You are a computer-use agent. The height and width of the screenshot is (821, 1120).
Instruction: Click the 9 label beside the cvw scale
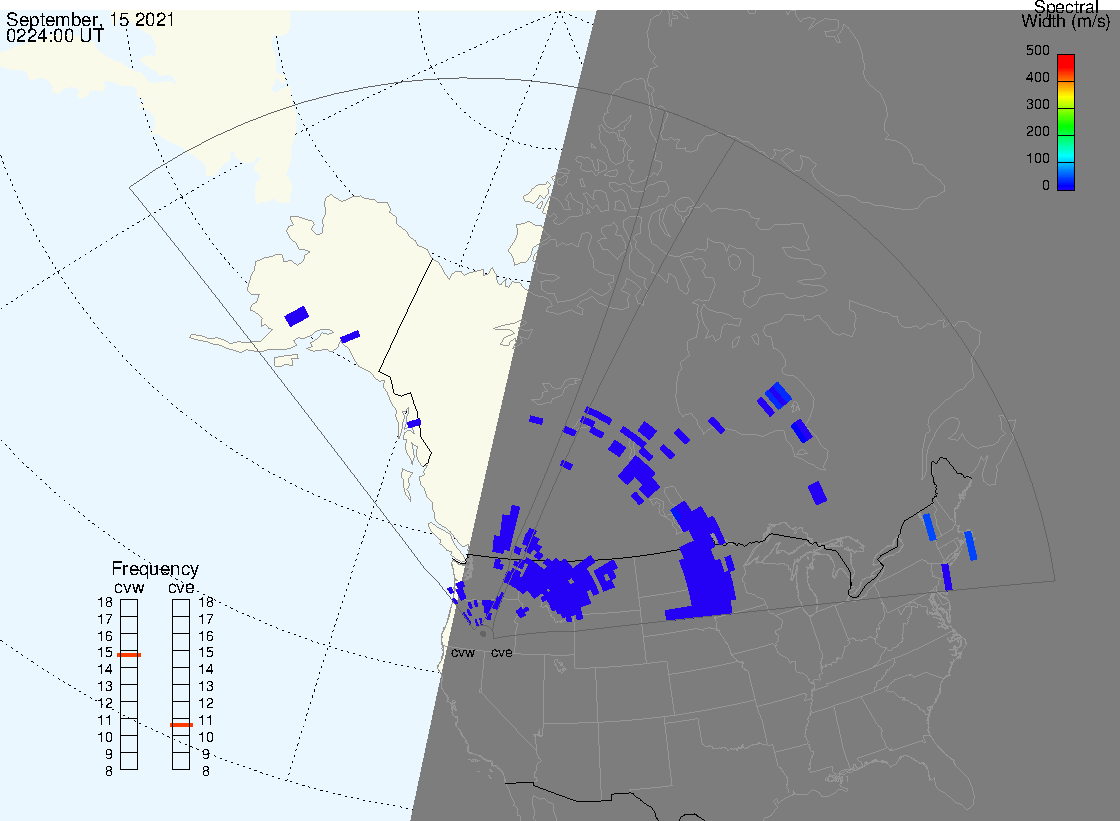(x=109, y=755)
